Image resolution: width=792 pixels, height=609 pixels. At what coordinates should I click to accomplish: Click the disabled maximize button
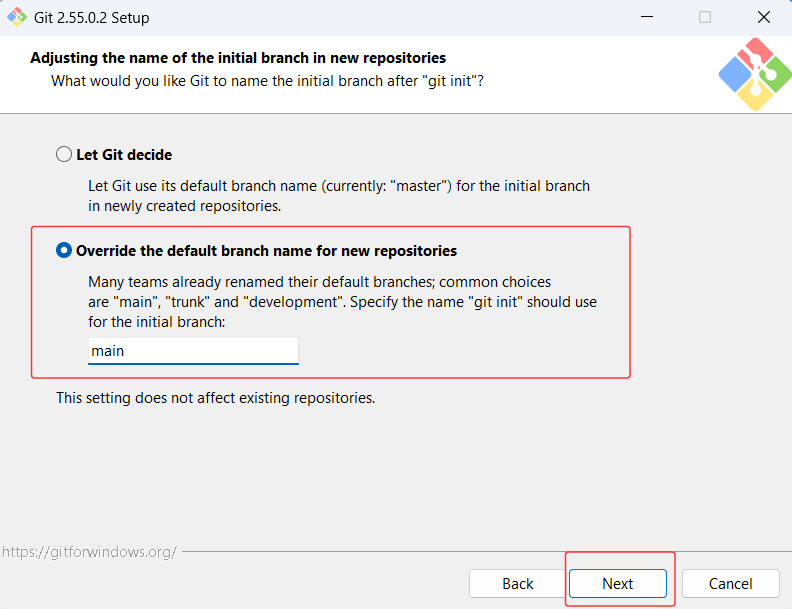click(705, 17)
